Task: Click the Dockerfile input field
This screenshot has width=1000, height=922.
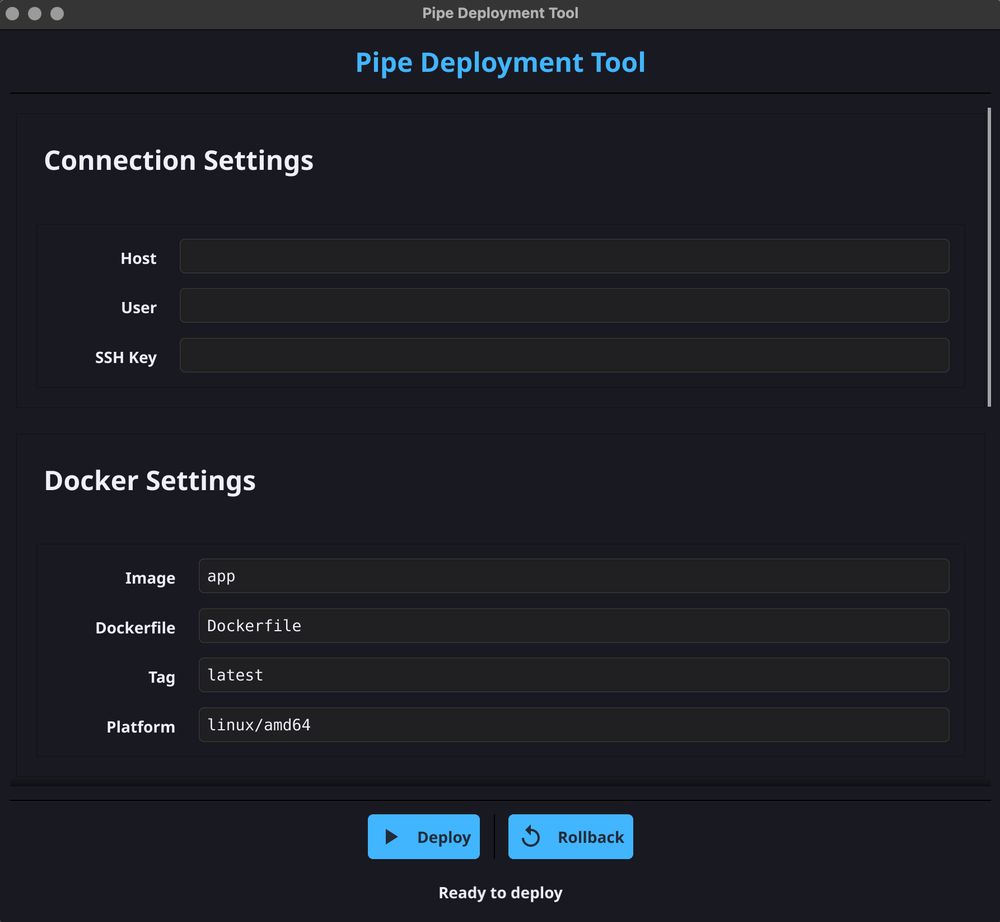Action: pos(574,625)
